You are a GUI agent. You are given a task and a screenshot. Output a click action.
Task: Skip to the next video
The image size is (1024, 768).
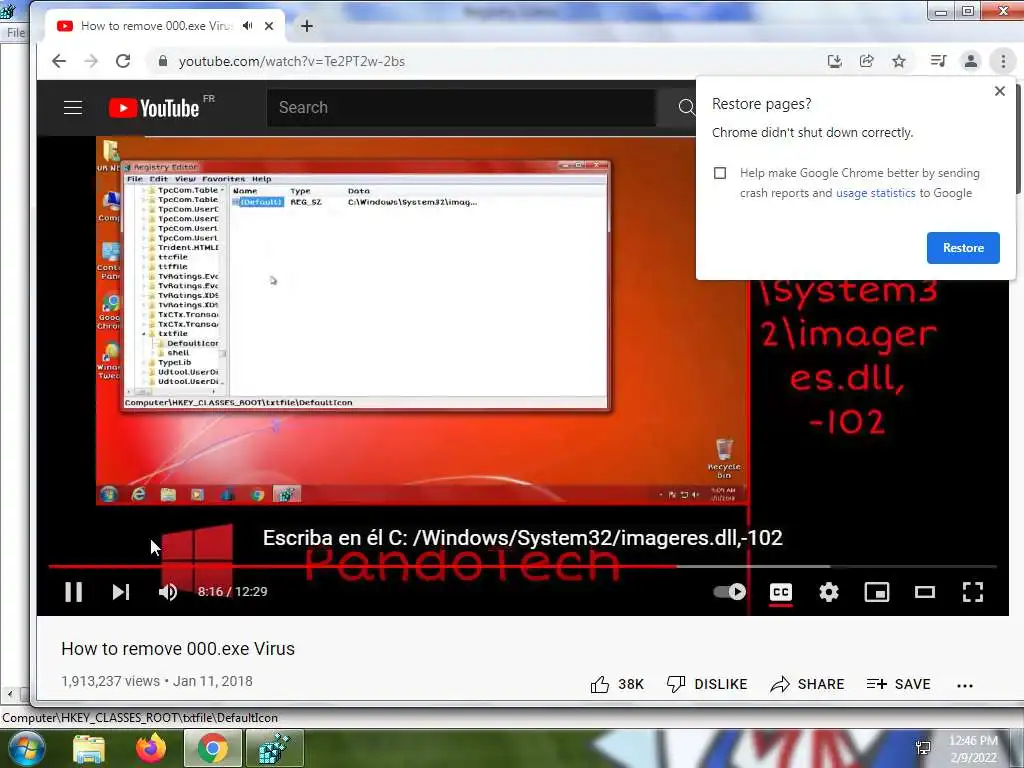tap(121, 592)
